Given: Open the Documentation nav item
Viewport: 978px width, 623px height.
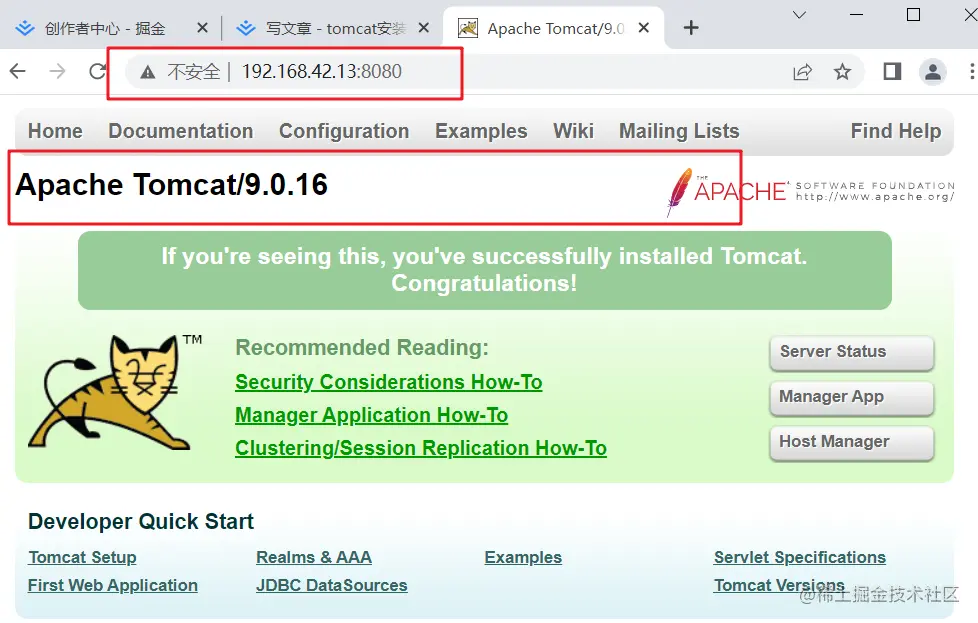Looking at the screenshot, I should tap(181, 131).
